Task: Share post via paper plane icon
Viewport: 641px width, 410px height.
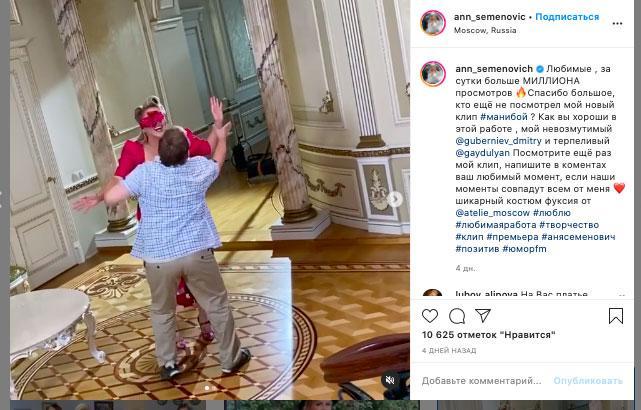Action: (x=483, y=316)
